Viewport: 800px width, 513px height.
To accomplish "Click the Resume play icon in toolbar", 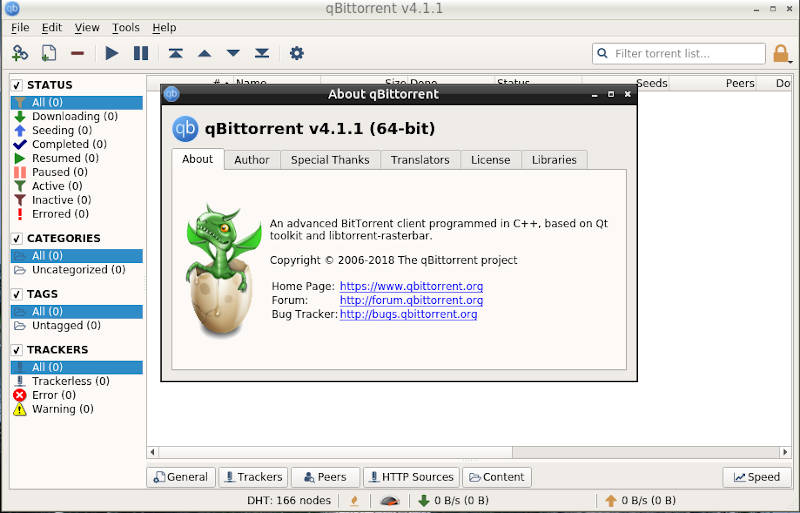I will 112,53.
